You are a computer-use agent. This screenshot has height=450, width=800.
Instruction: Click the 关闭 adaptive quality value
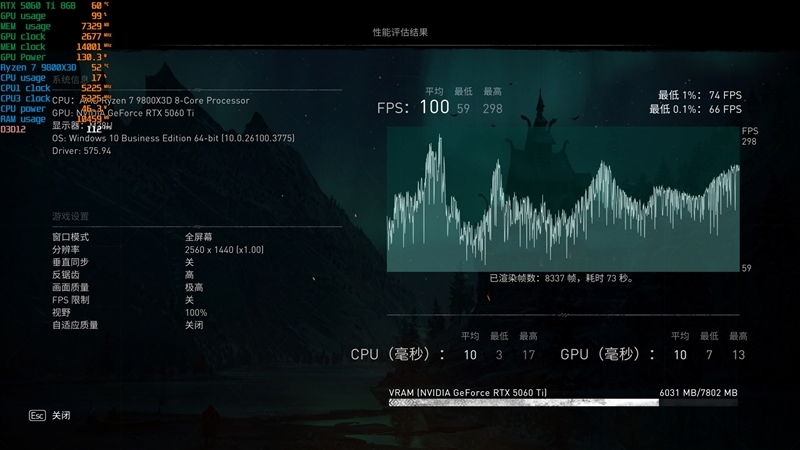[x=194, y=325]
